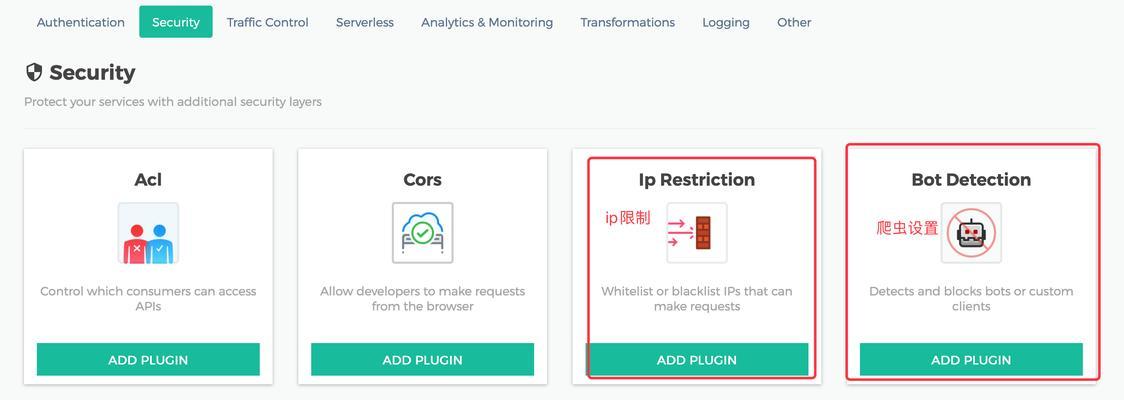Viewport: 1124px width, 400px height.
Task: Click the shield icon beside Security heading
Action: click(34, 72)
